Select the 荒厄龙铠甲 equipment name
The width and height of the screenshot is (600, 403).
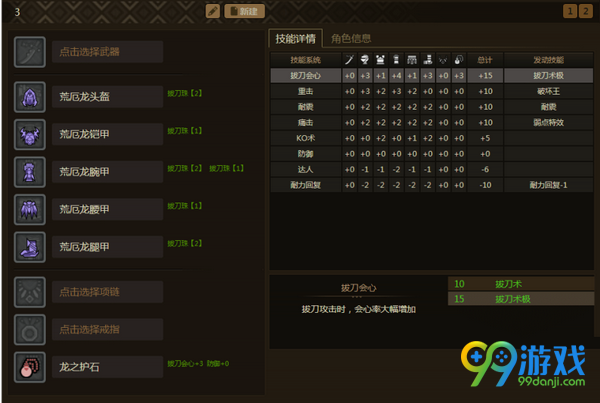[x=108, y=134]
